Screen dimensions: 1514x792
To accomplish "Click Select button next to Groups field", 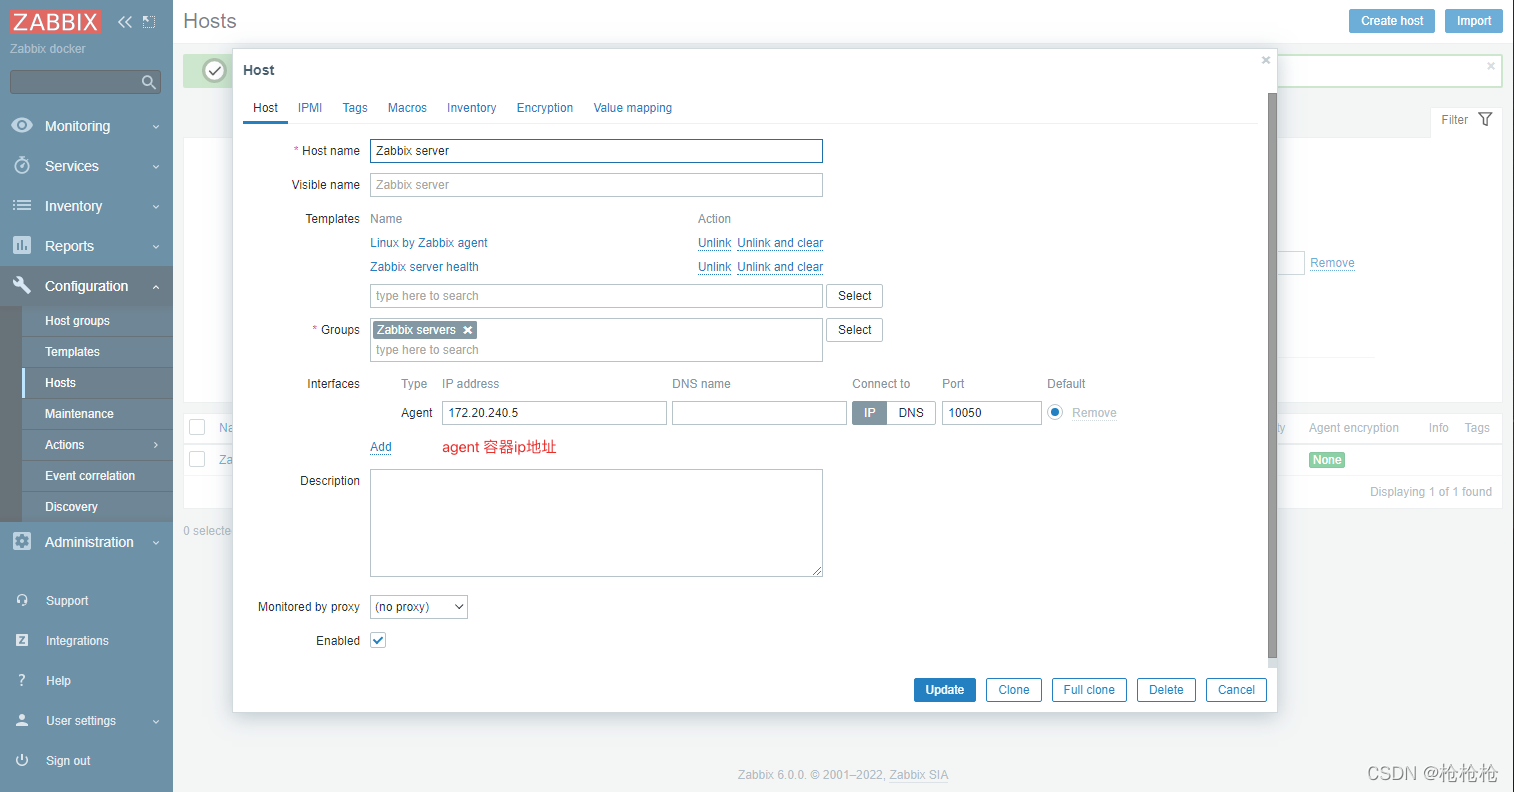I will [x=854, y=330].
